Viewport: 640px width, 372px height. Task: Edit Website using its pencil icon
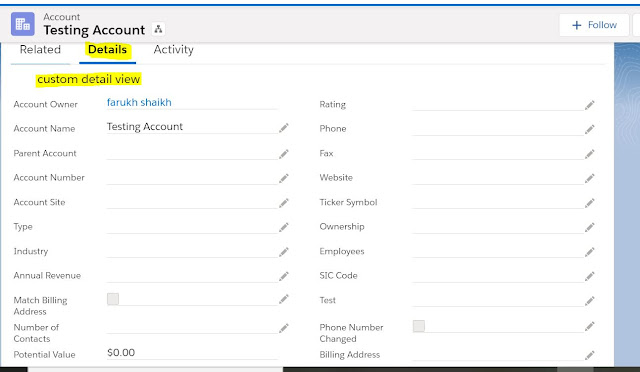pos(589,178)
